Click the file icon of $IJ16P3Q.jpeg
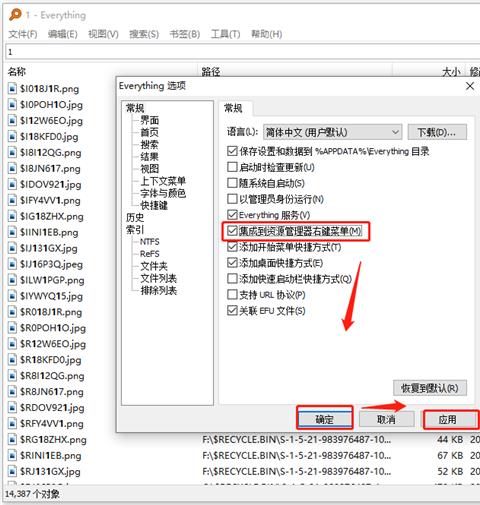The image size is (480, 505). tap(12, 264)
